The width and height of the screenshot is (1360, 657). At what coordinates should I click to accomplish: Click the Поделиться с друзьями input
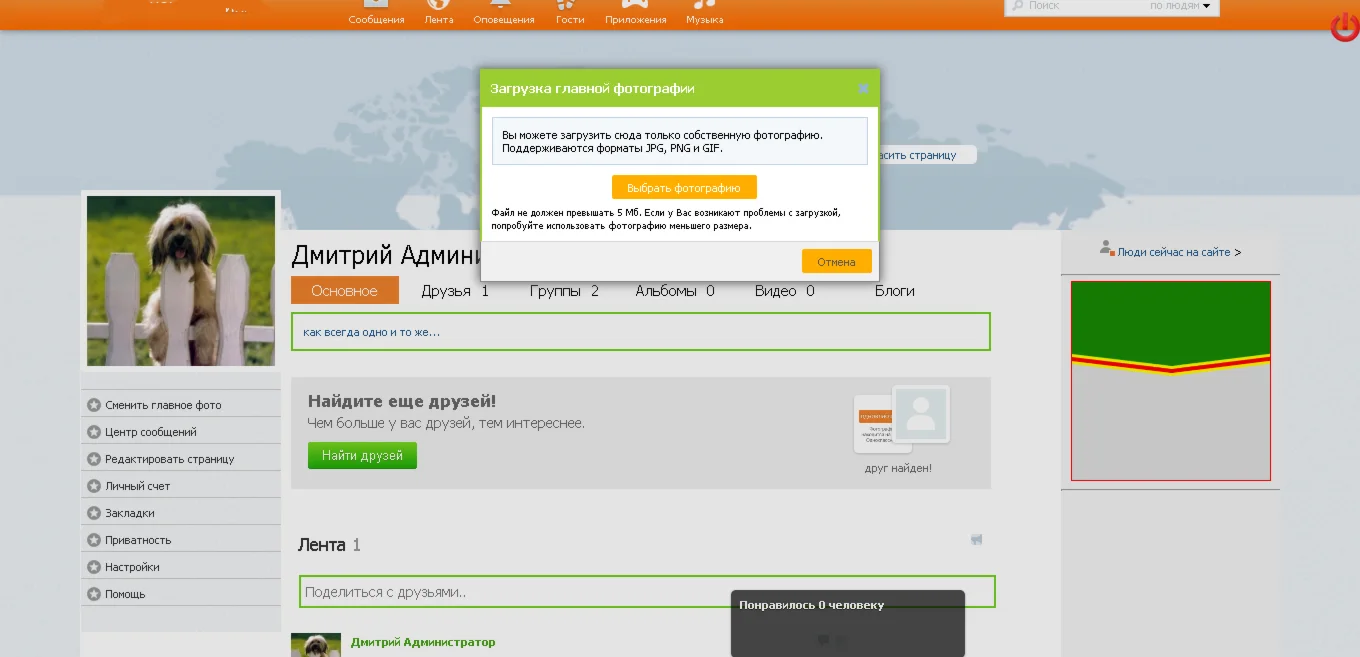[647, 591]
